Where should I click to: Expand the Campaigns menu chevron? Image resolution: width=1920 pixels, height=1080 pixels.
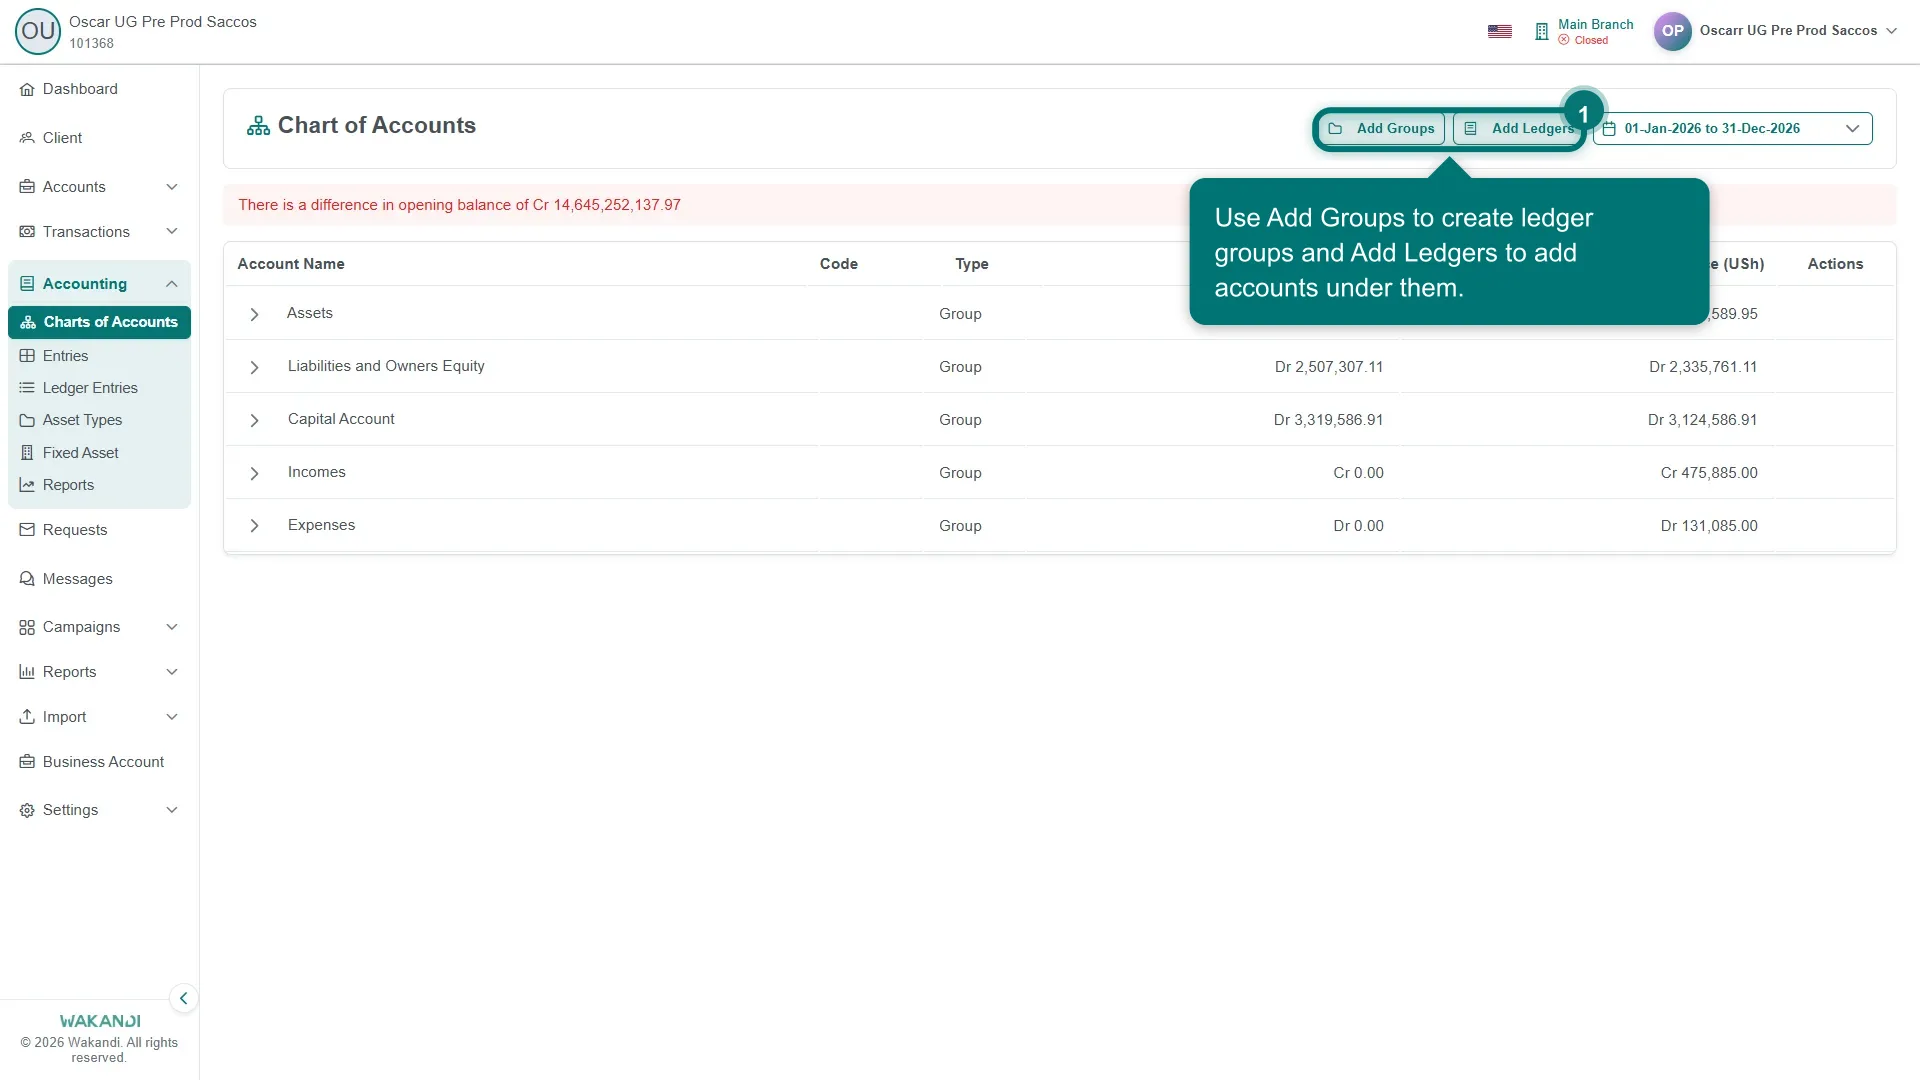[x=172, y=627]
